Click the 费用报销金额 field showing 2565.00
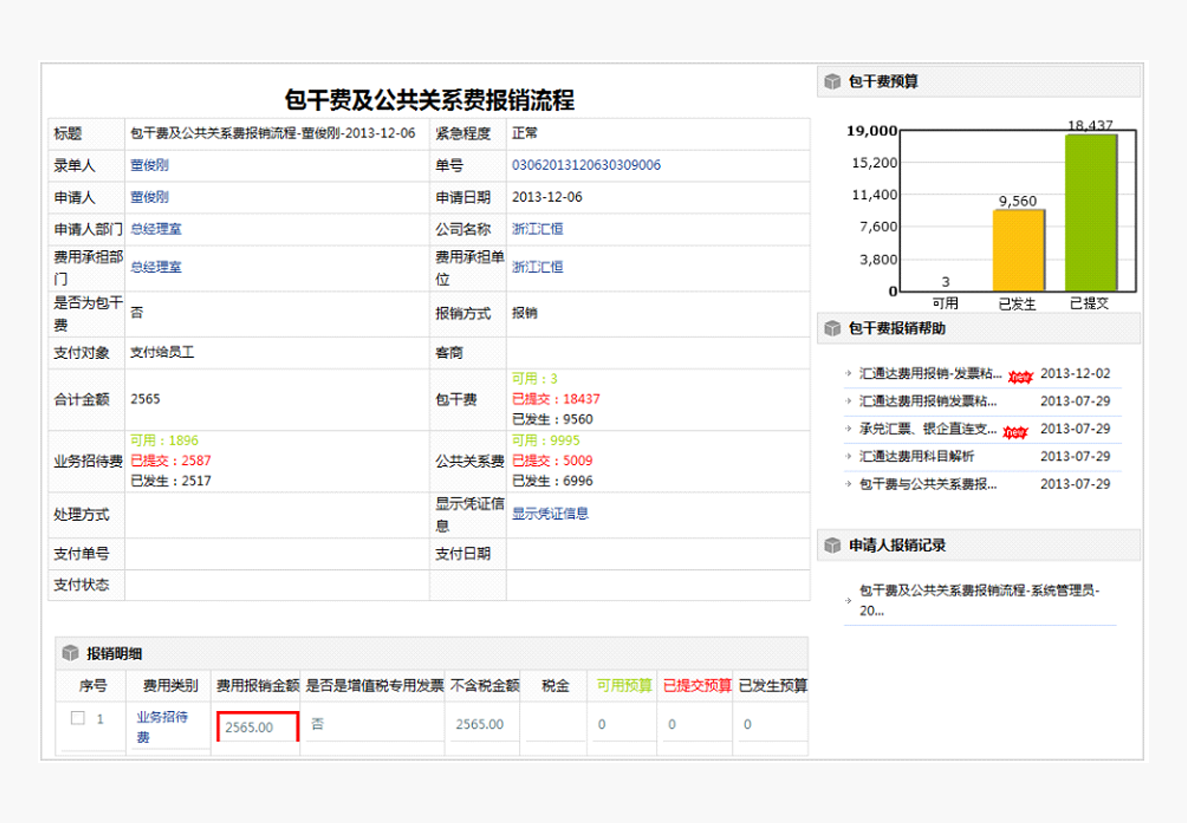The image size is (1187, 823). coord(258,727)
